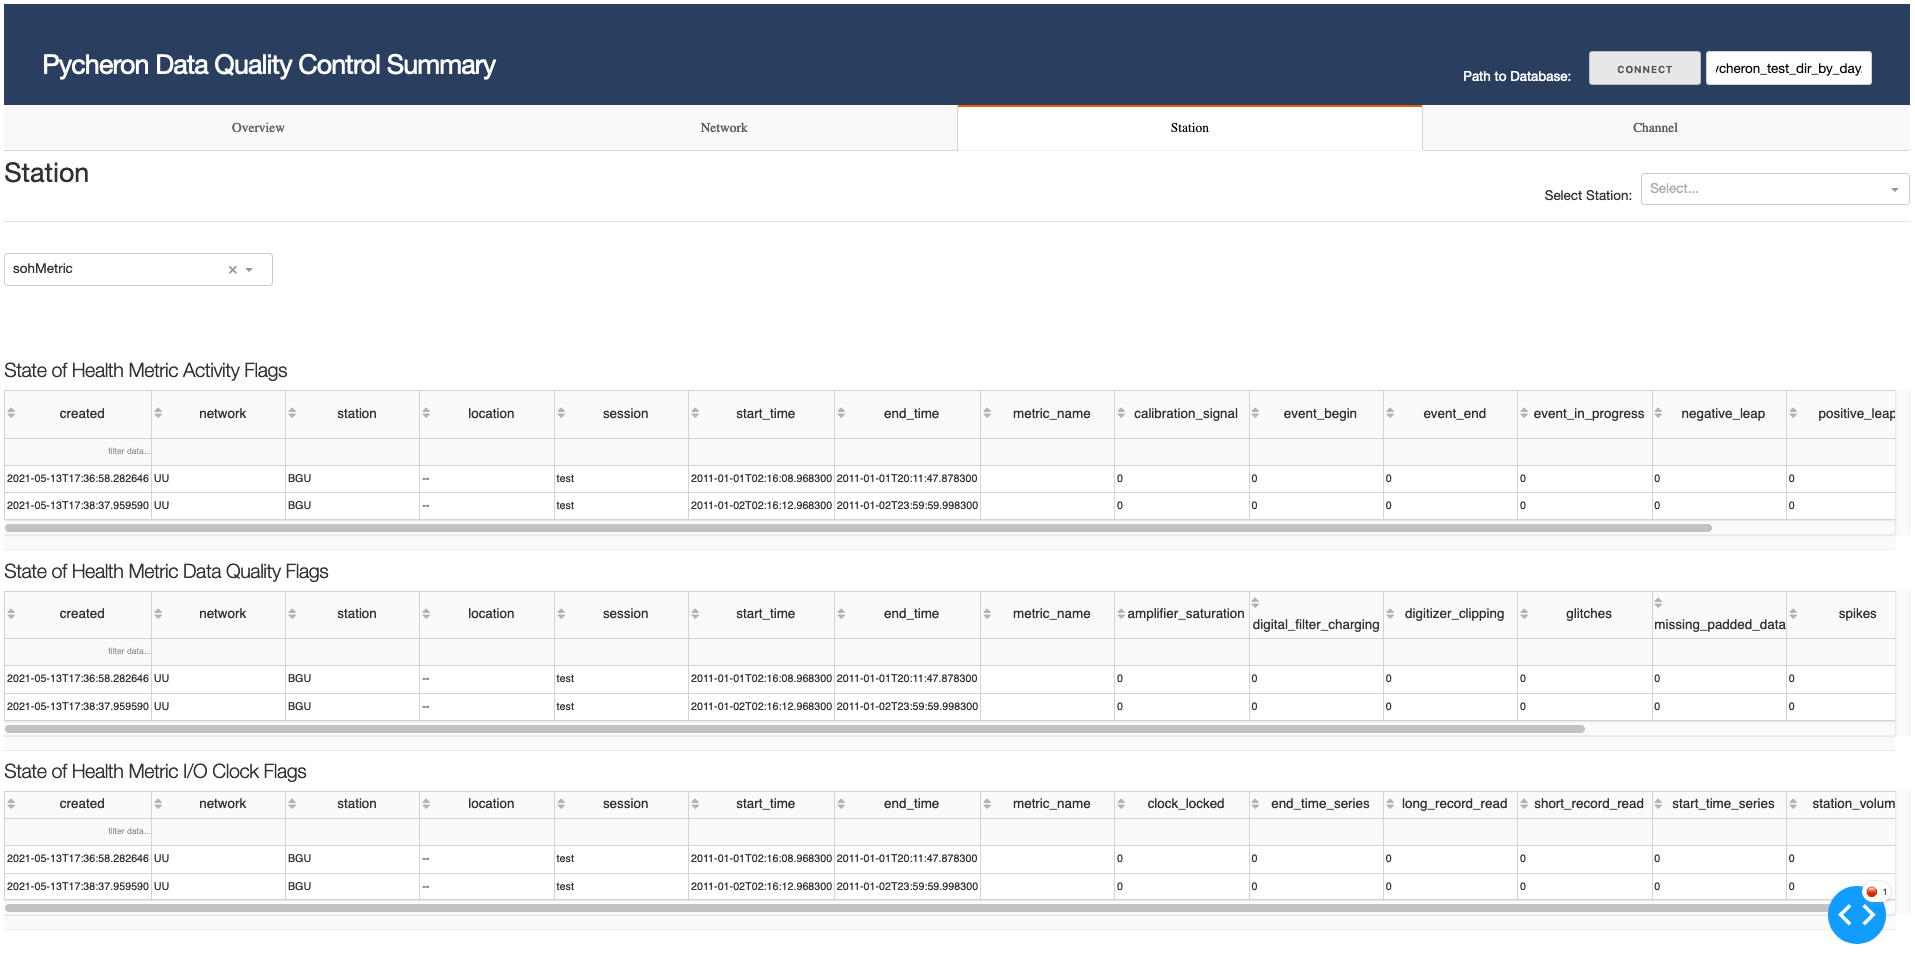Sort Activity Flags table by calibration_signal
The width and height of the screenshot is (1915, 975).
[x=1121, y=413]
